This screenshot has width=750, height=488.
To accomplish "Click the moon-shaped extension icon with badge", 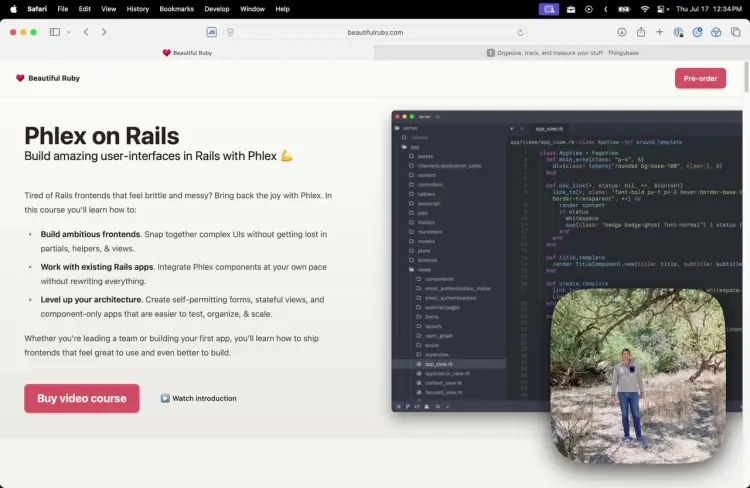I will point(697,32).
